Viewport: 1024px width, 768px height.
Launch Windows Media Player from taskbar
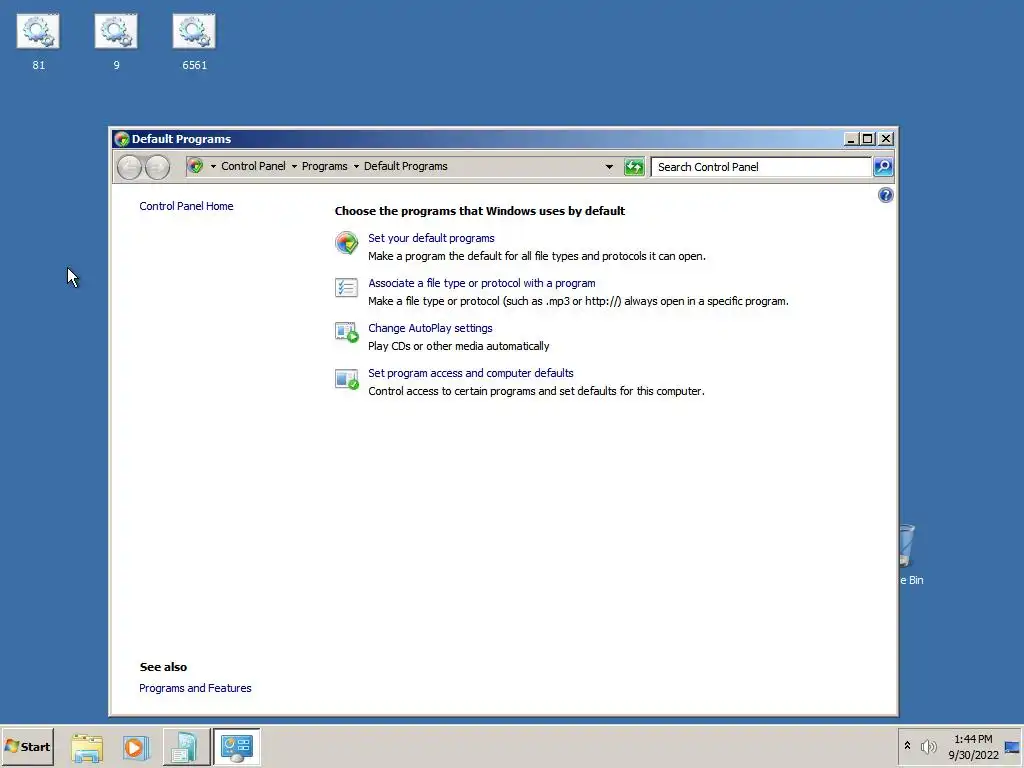(135, 747)
